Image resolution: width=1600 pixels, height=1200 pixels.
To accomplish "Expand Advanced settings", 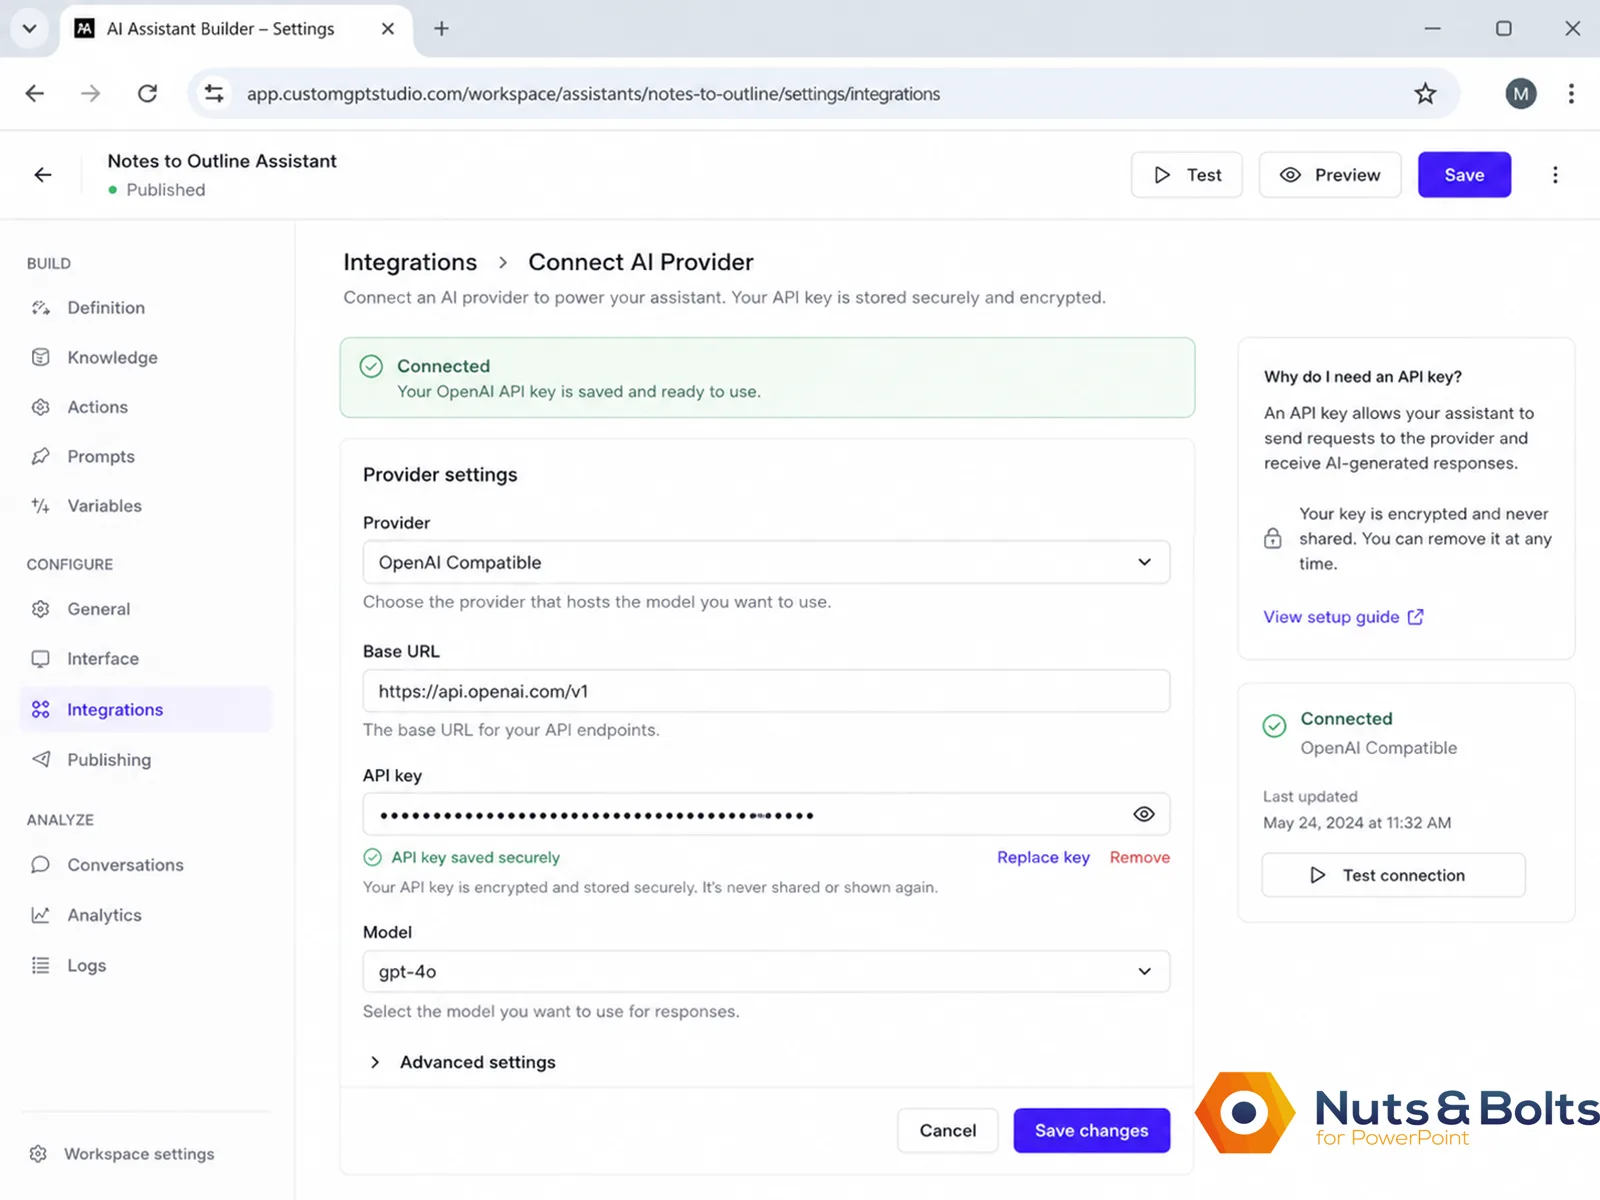I will (x=463, y=1062).
